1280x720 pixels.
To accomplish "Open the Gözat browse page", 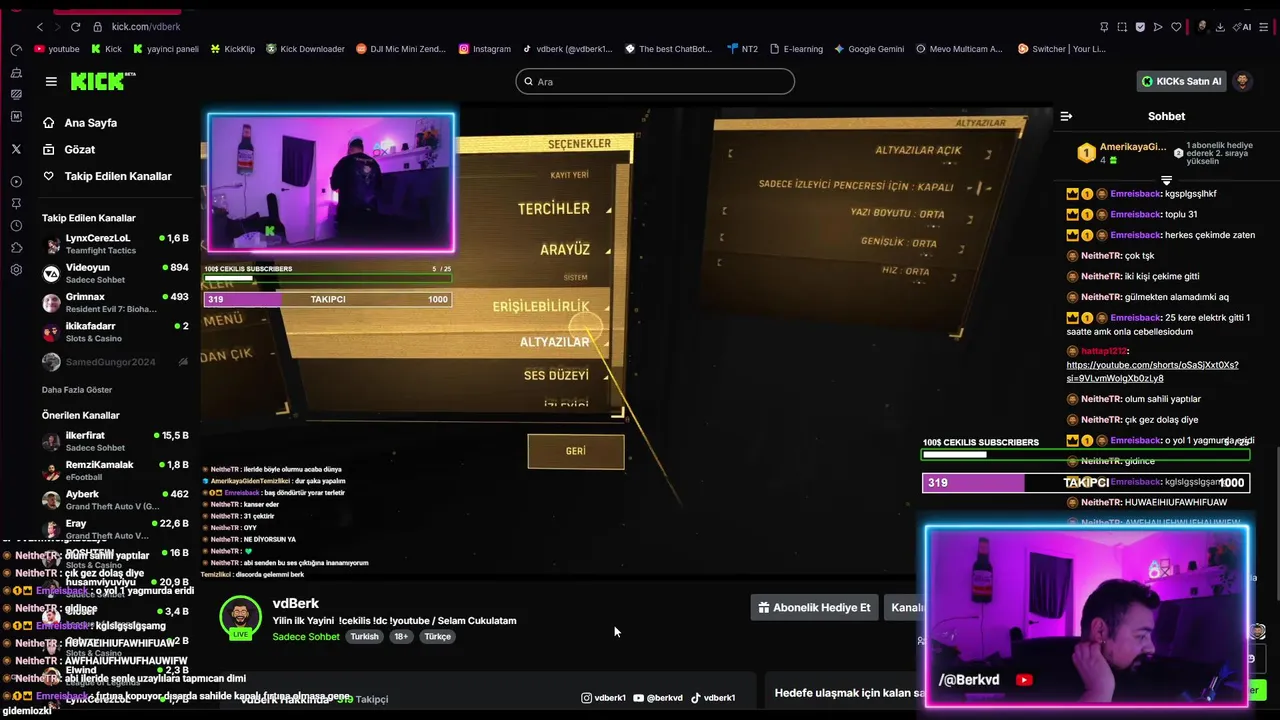I will point(69,150).
